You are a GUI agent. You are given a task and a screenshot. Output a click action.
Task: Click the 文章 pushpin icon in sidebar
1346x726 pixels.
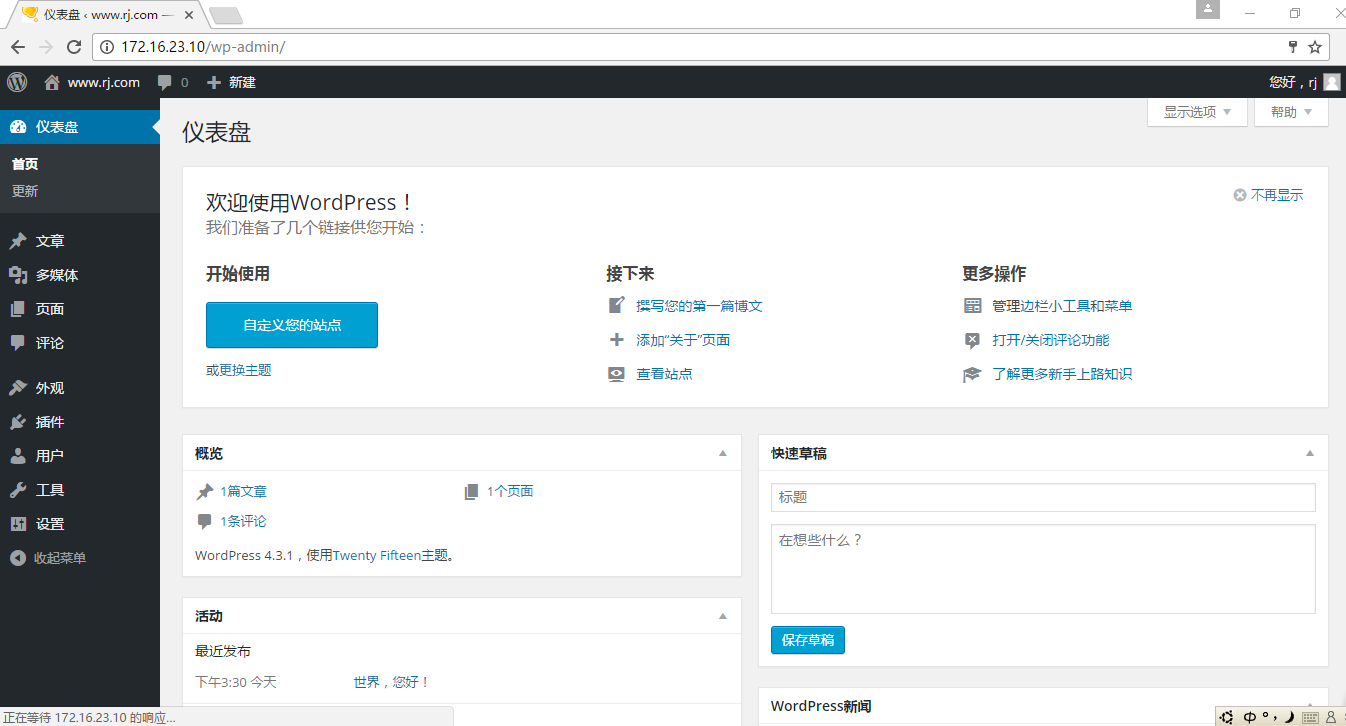point(18,241)
